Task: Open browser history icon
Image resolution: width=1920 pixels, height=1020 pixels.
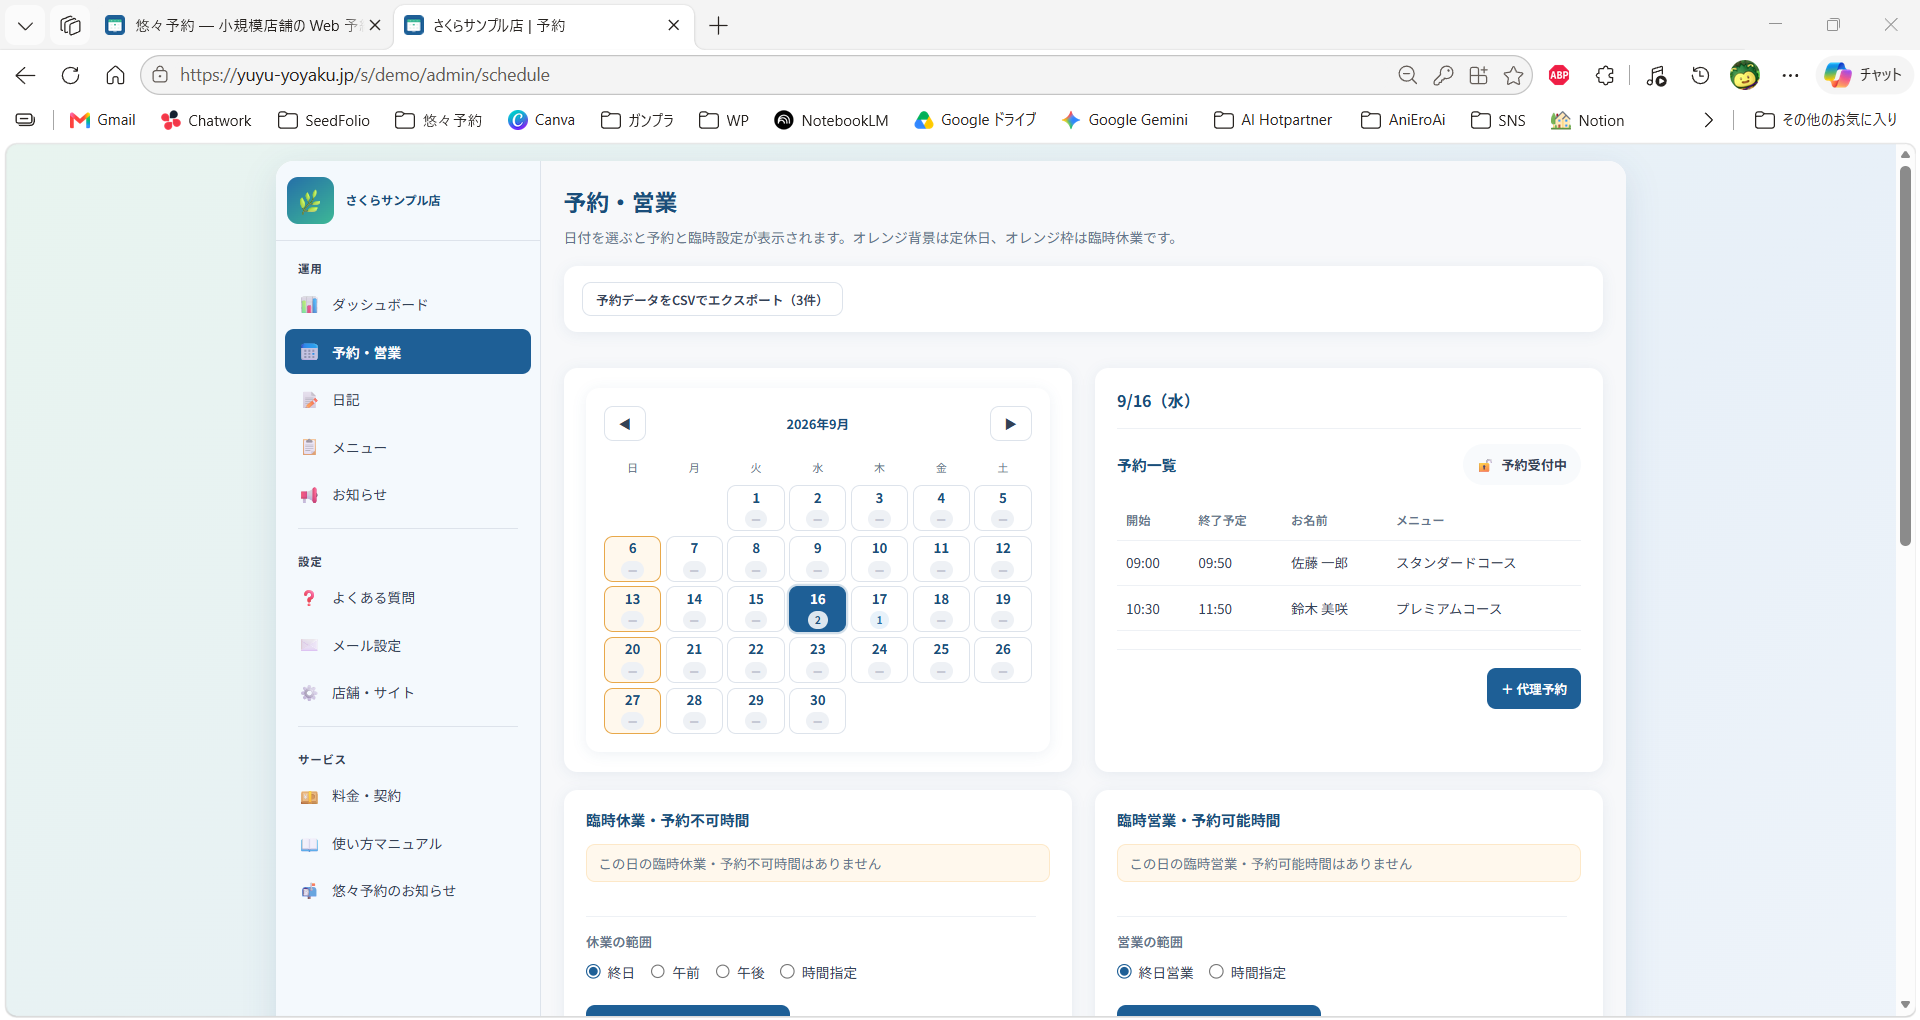Action: (1700, 75)
